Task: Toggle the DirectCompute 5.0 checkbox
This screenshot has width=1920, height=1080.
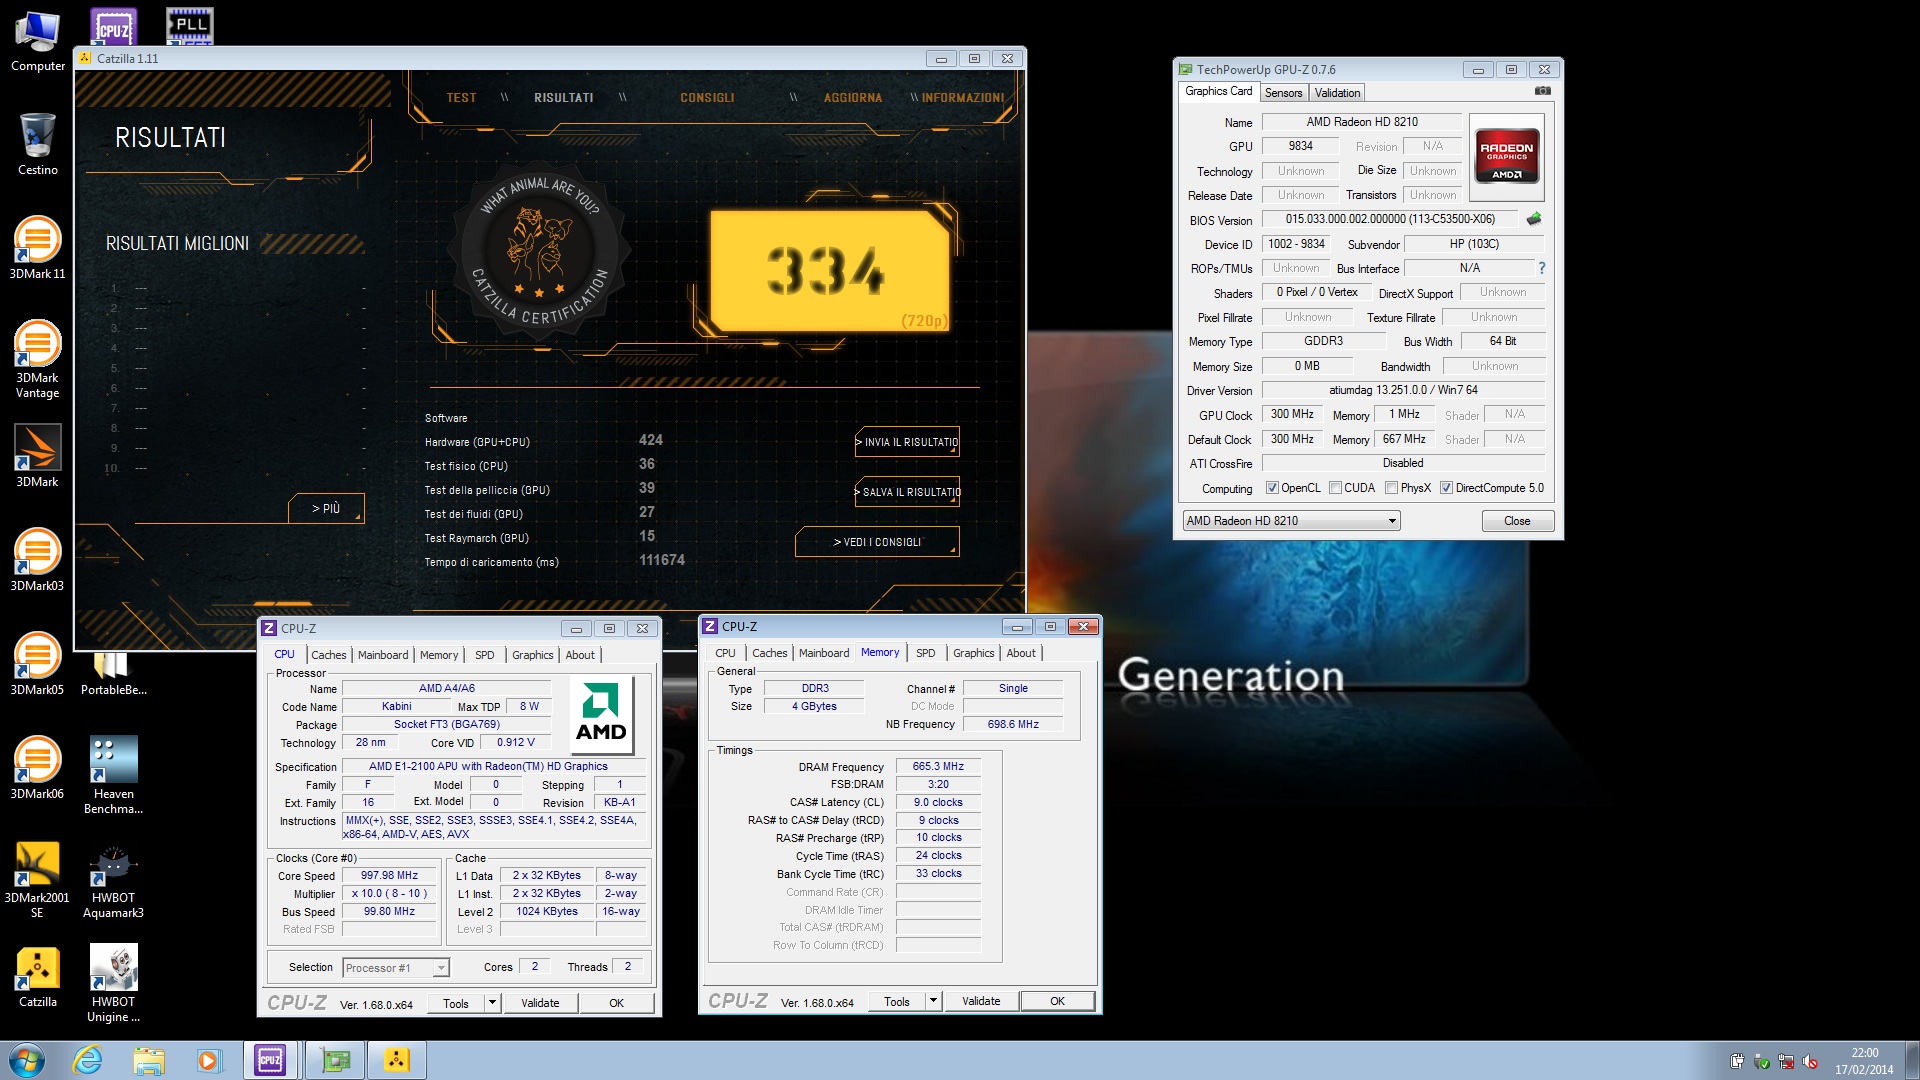Action: [1446, 488]
